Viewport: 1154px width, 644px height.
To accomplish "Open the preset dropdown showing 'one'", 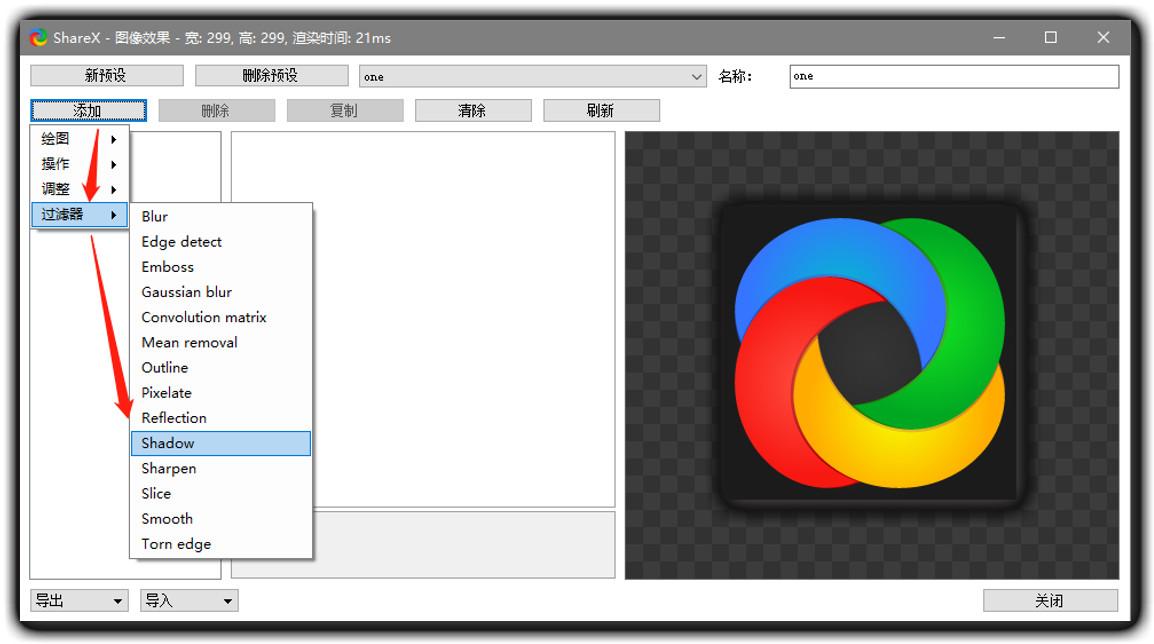I will click(533, 77).
